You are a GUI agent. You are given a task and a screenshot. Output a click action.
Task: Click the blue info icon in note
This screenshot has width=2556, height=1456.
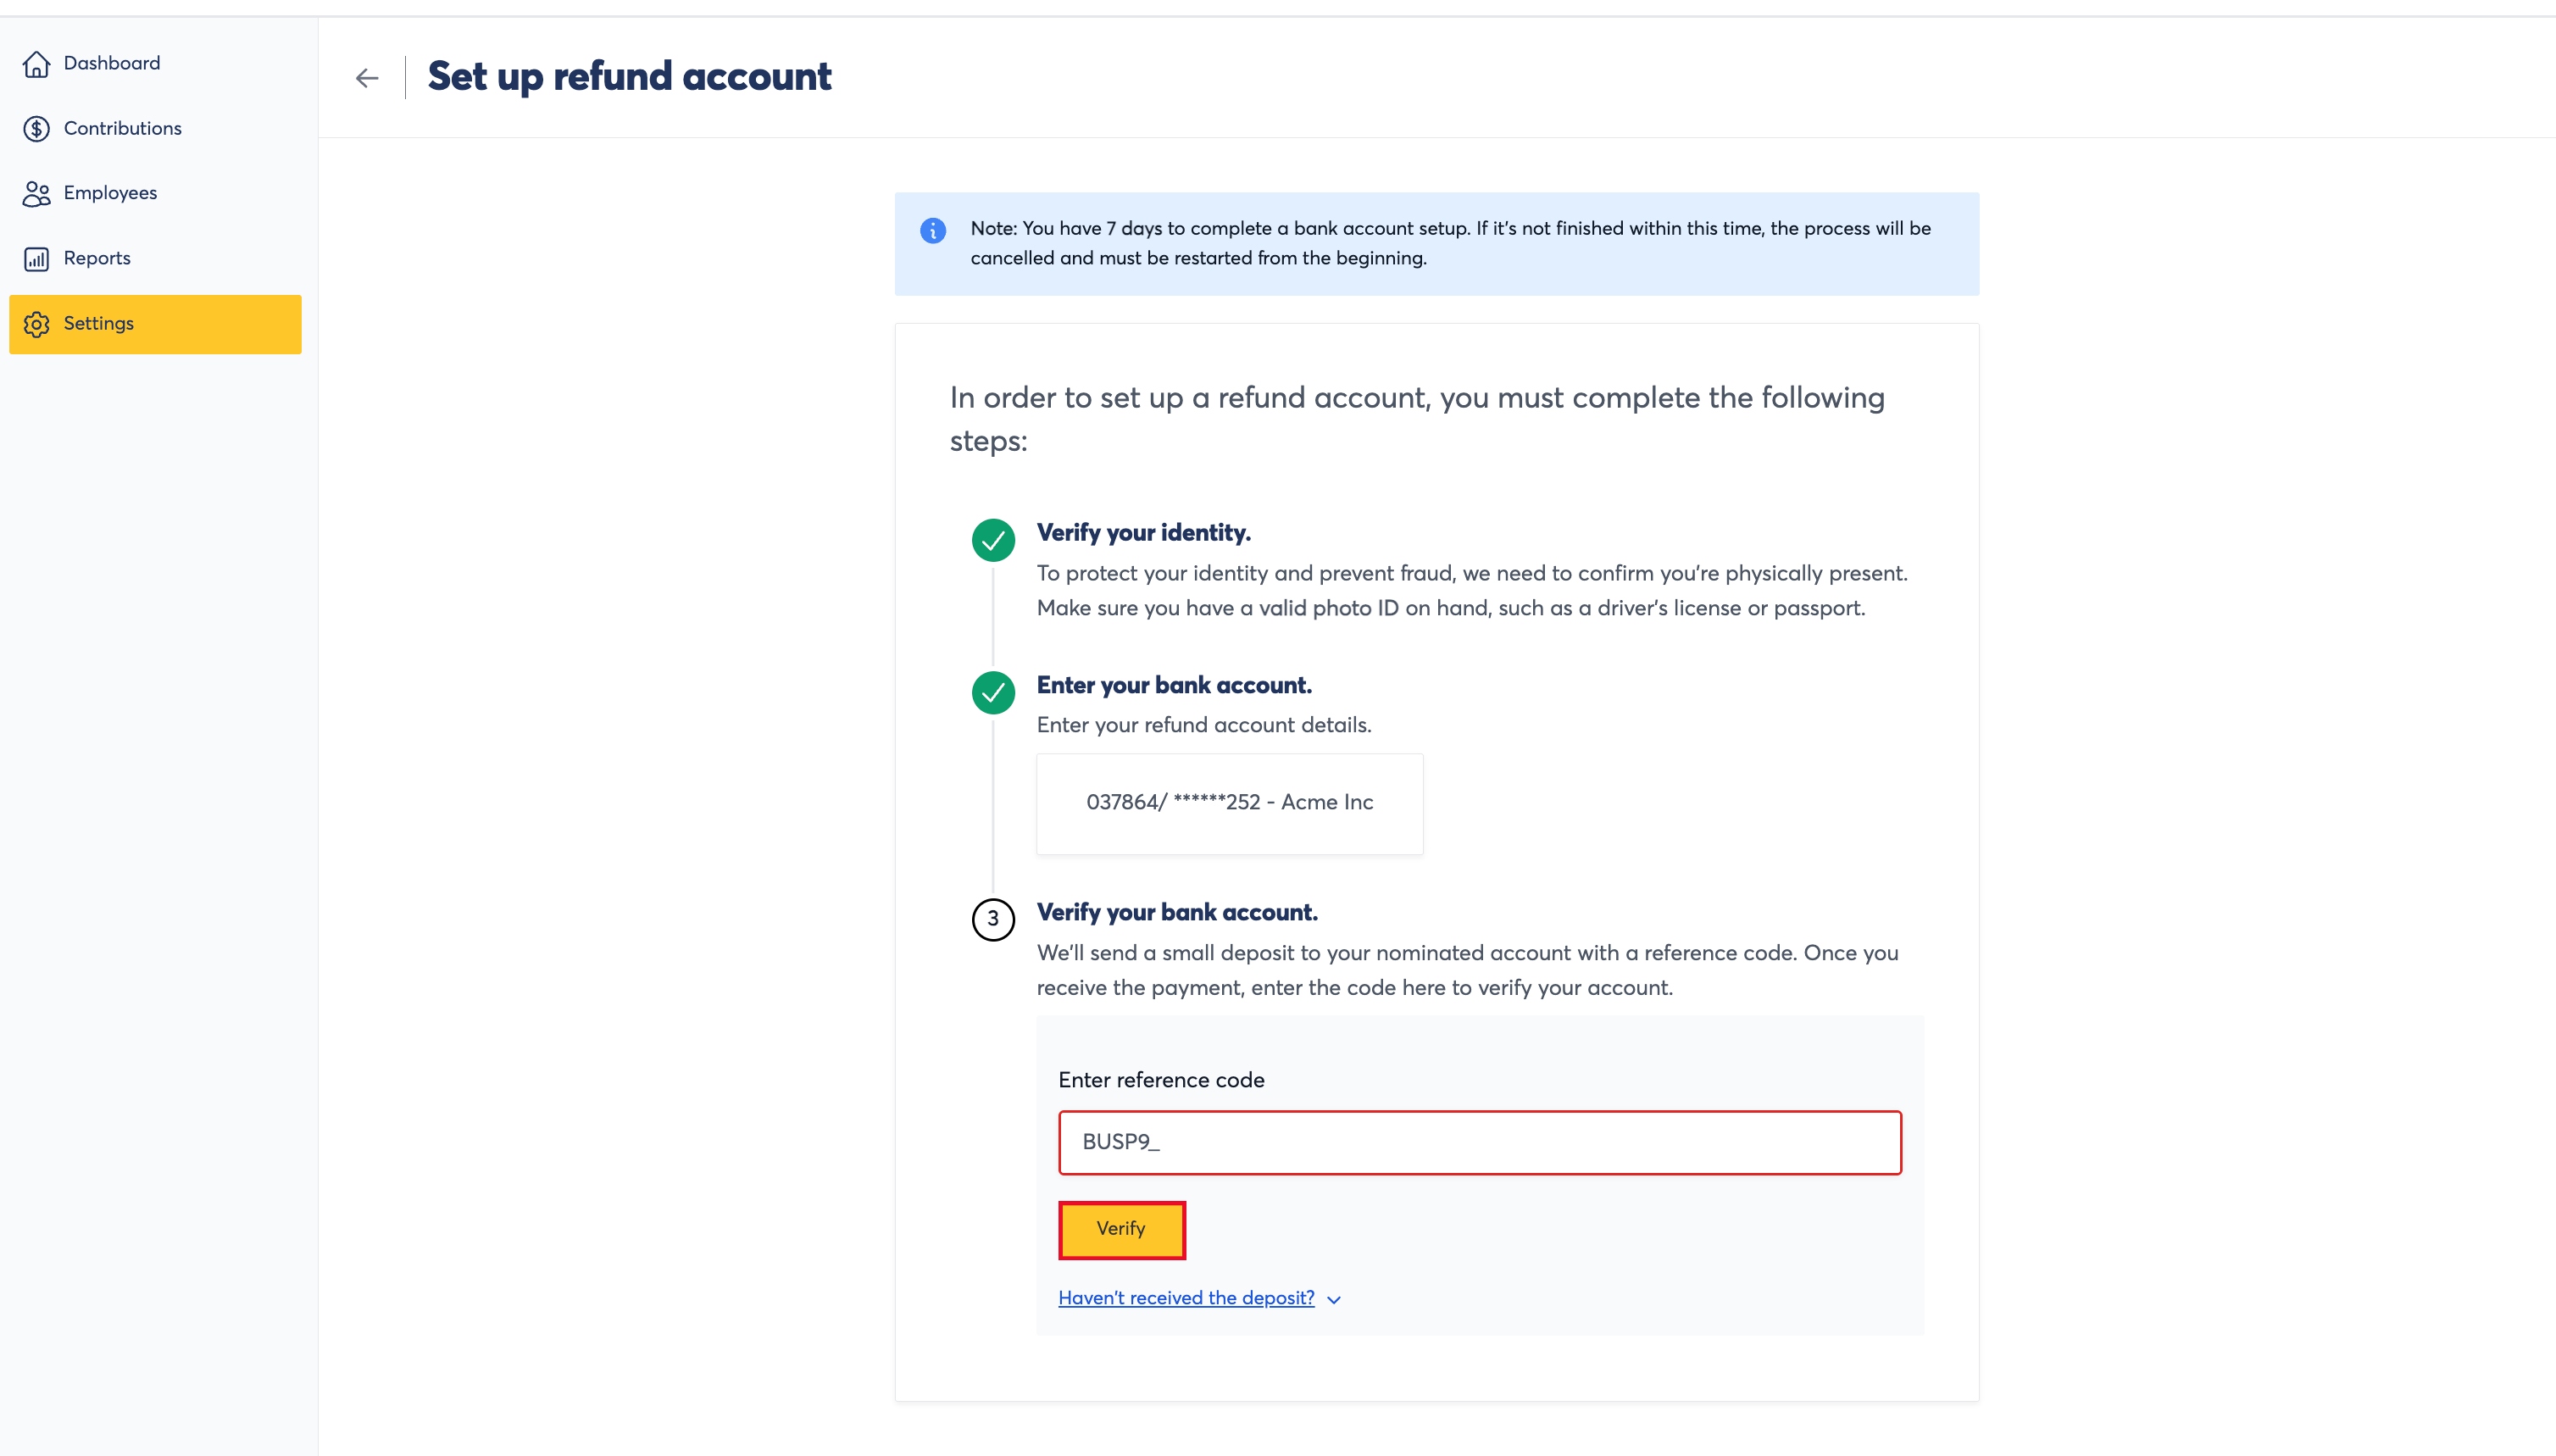(932, 231)
